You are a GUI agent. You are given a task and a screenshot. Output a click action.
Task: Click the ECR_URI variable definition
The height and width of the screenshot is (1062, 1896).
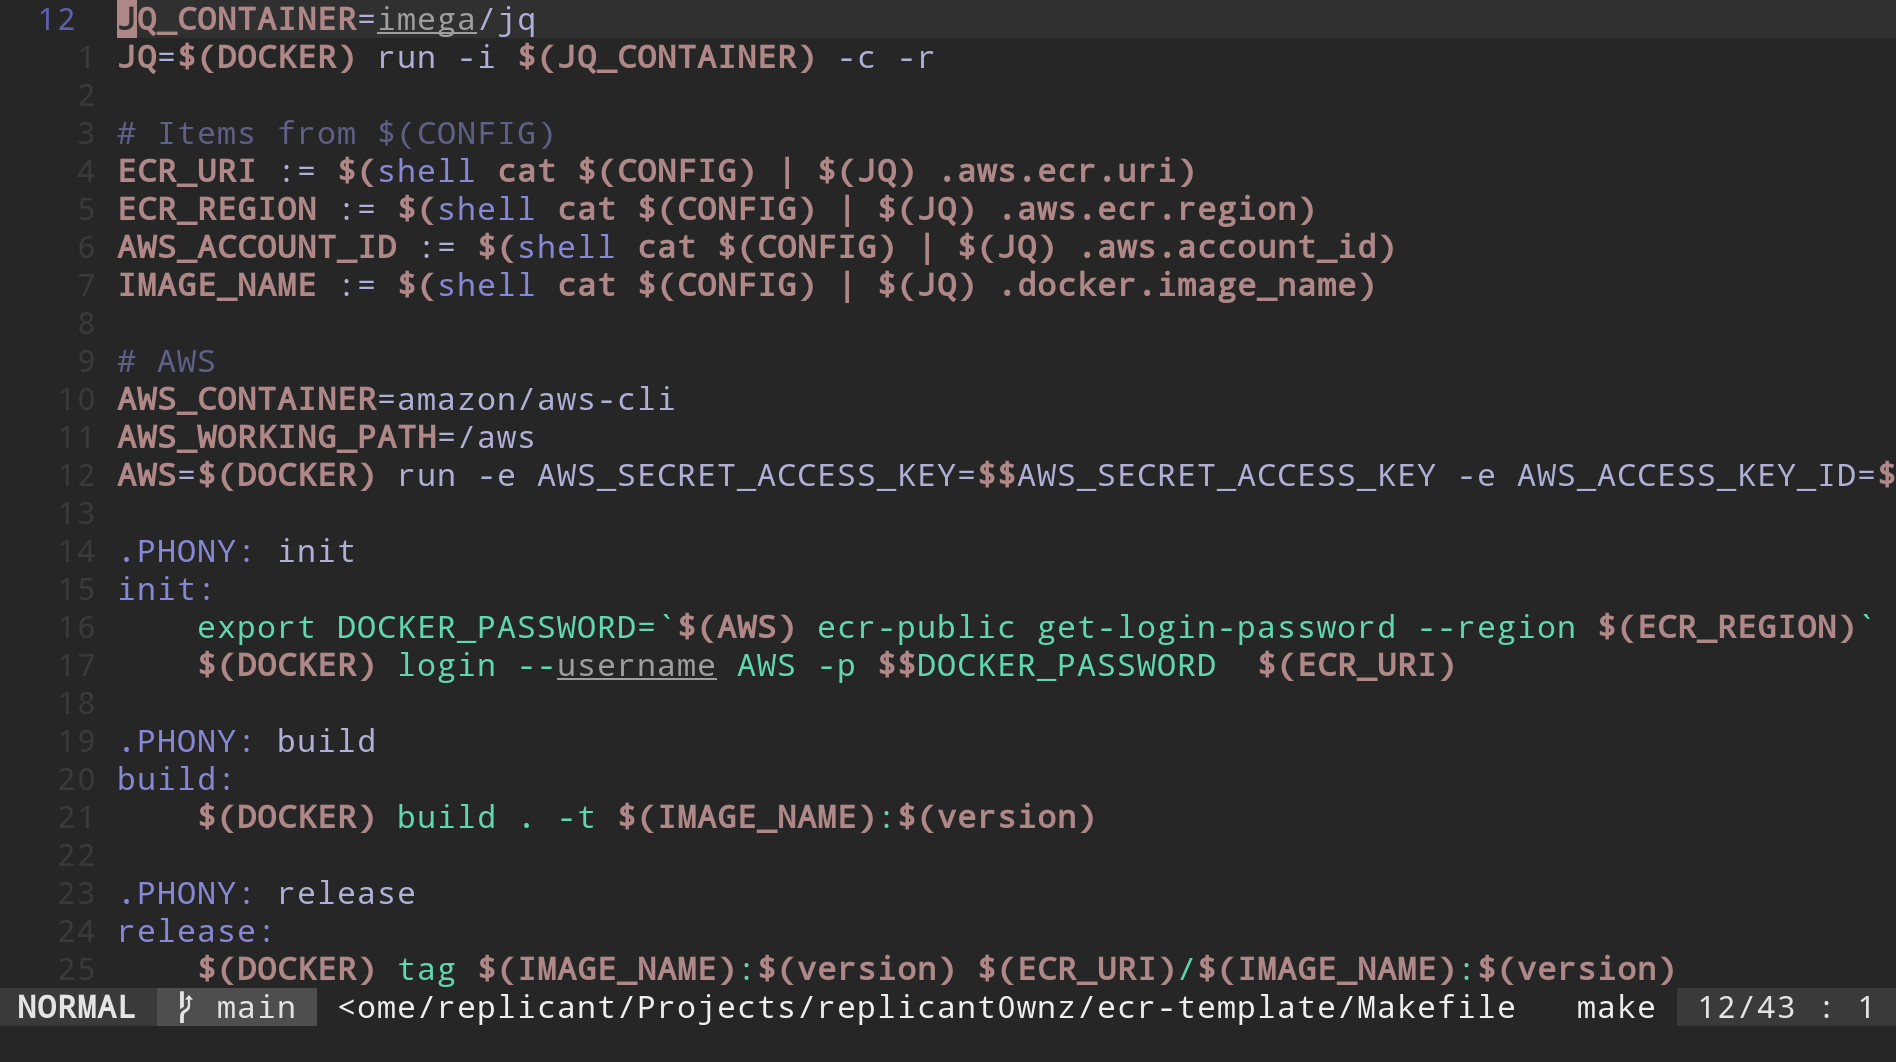coord(187,171)
